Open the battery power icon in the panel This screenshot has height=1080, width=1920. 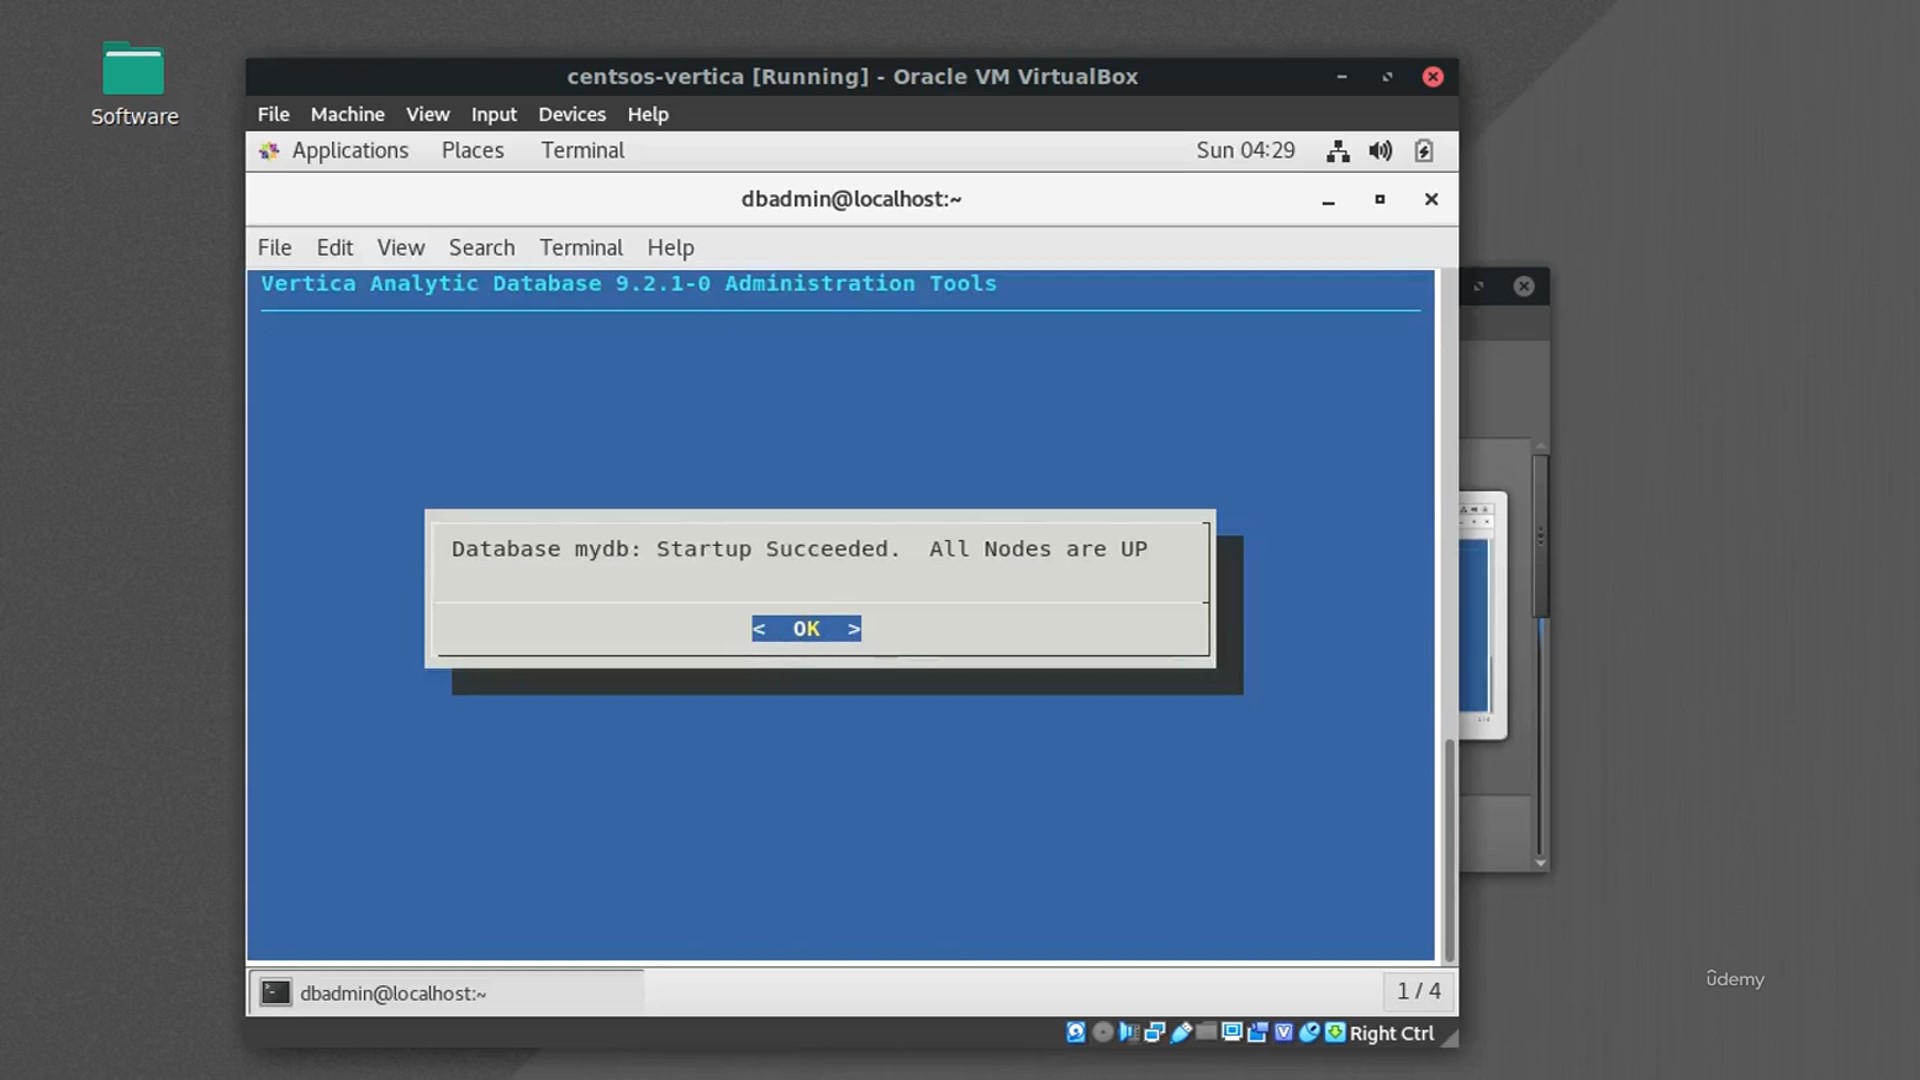click(1424, 151)
